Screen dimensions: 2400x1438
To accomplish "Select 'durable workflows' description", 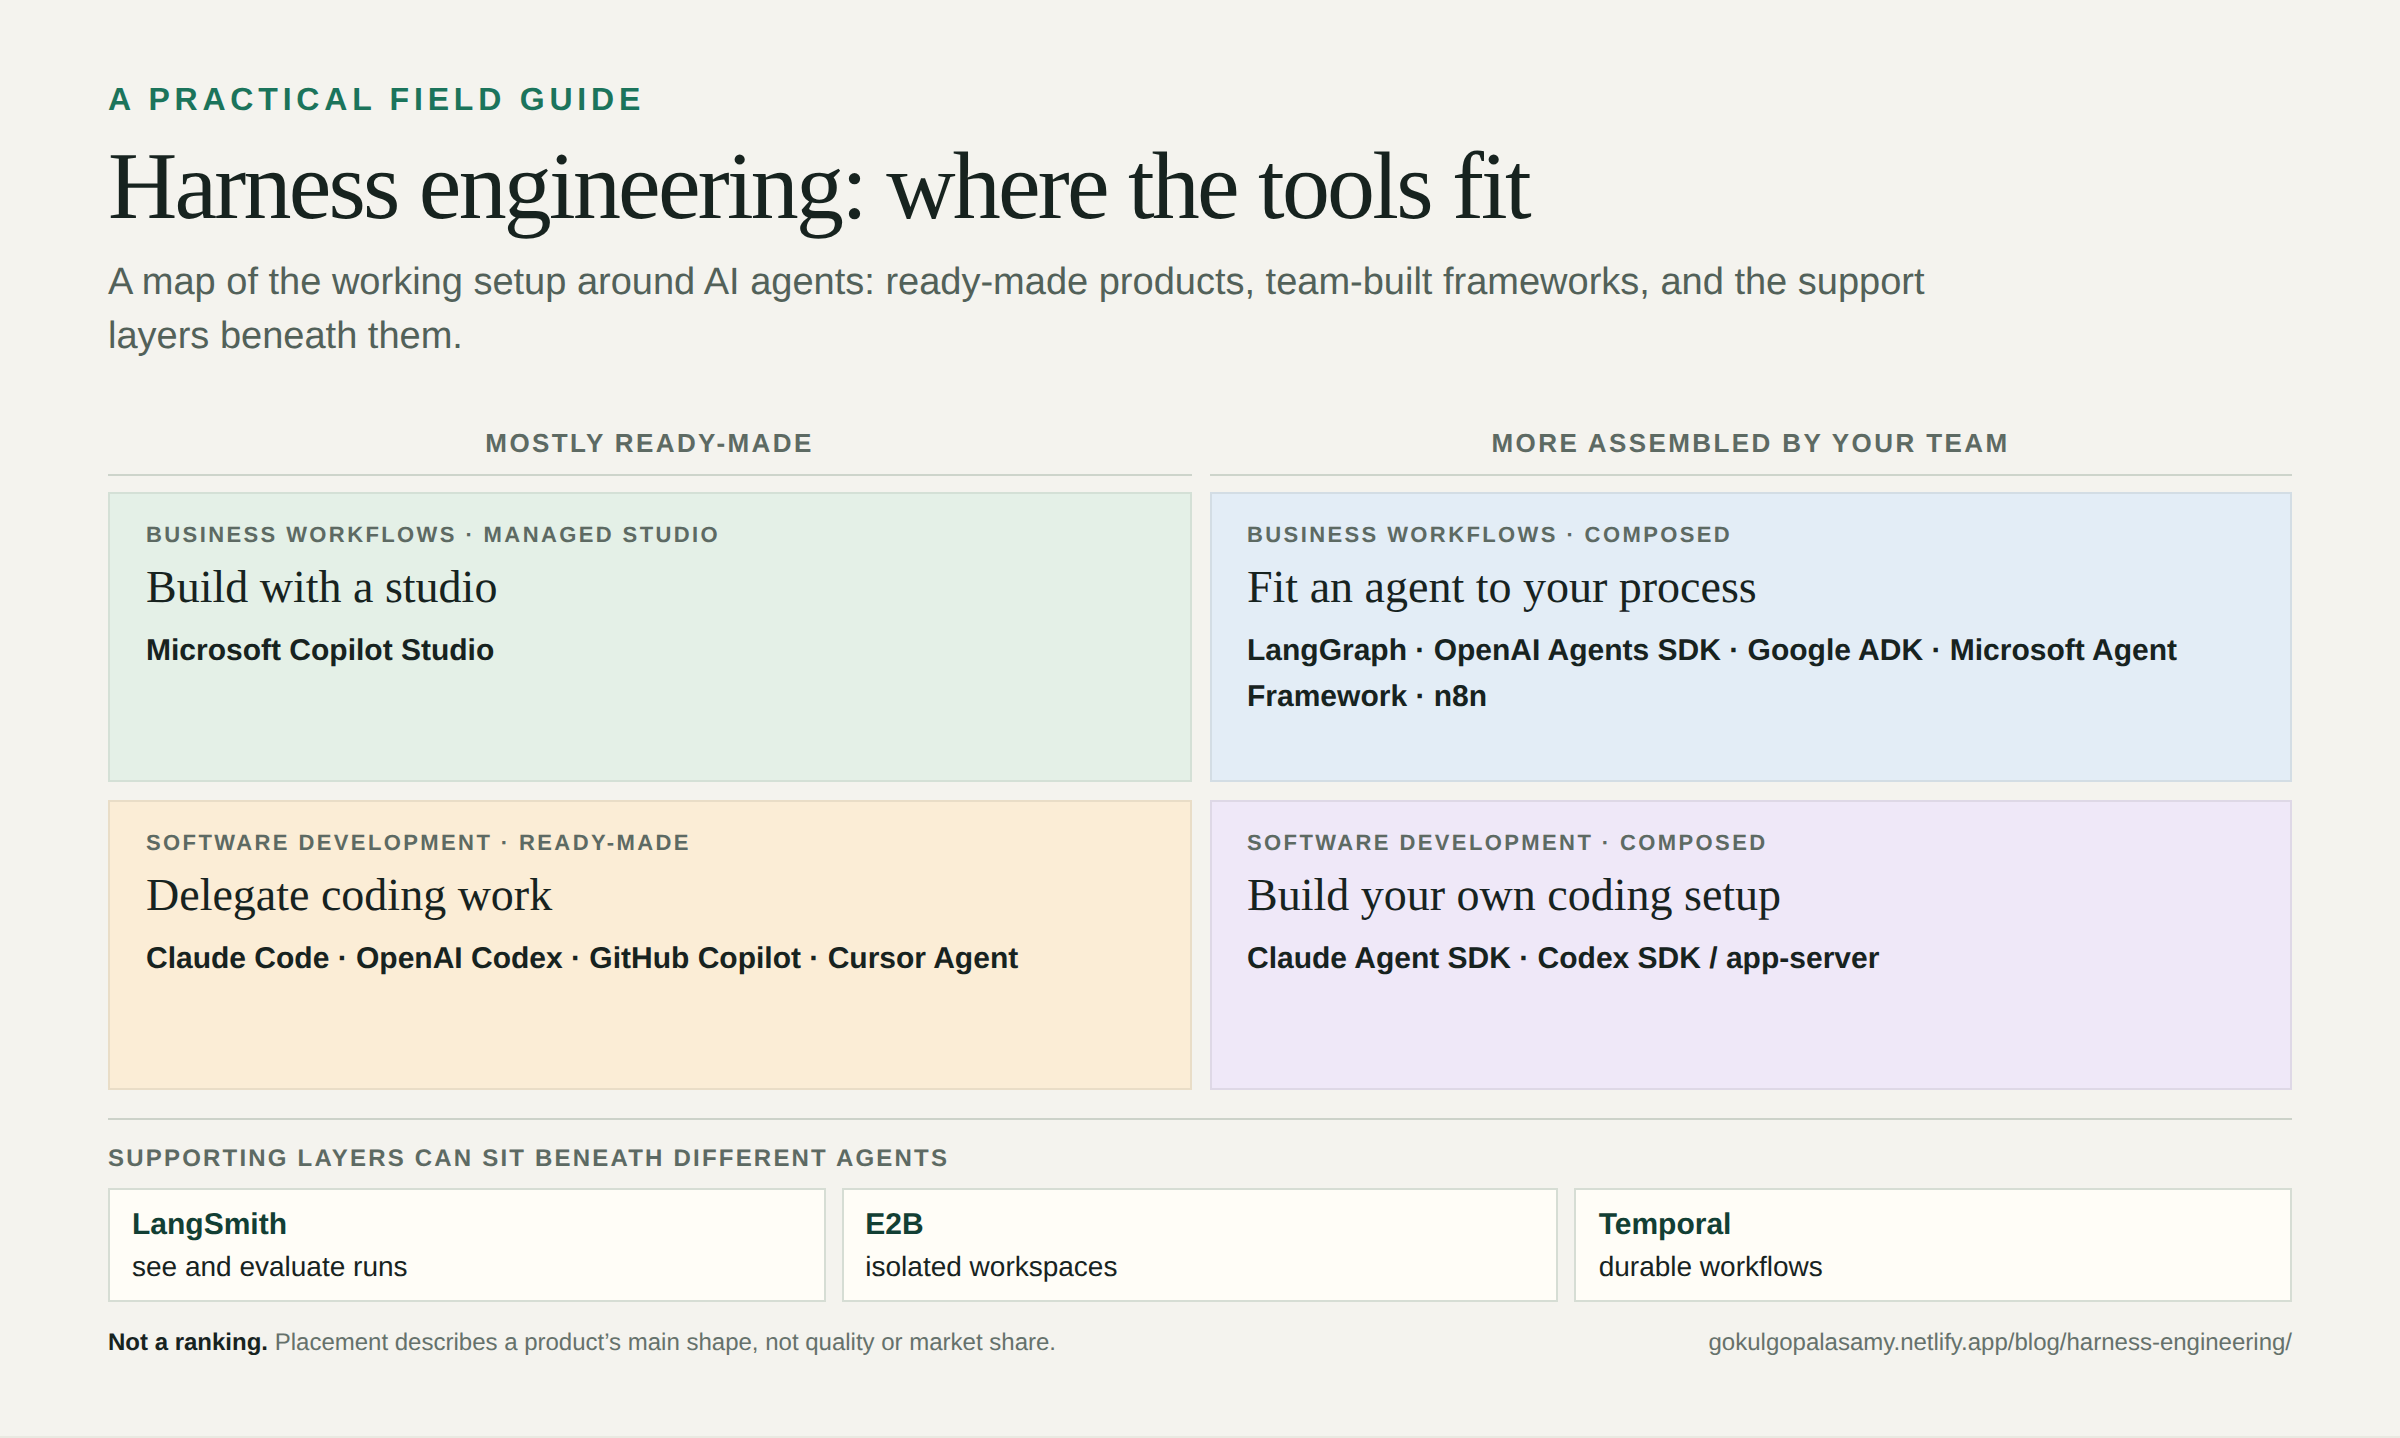I will tap(1710, 1267).
